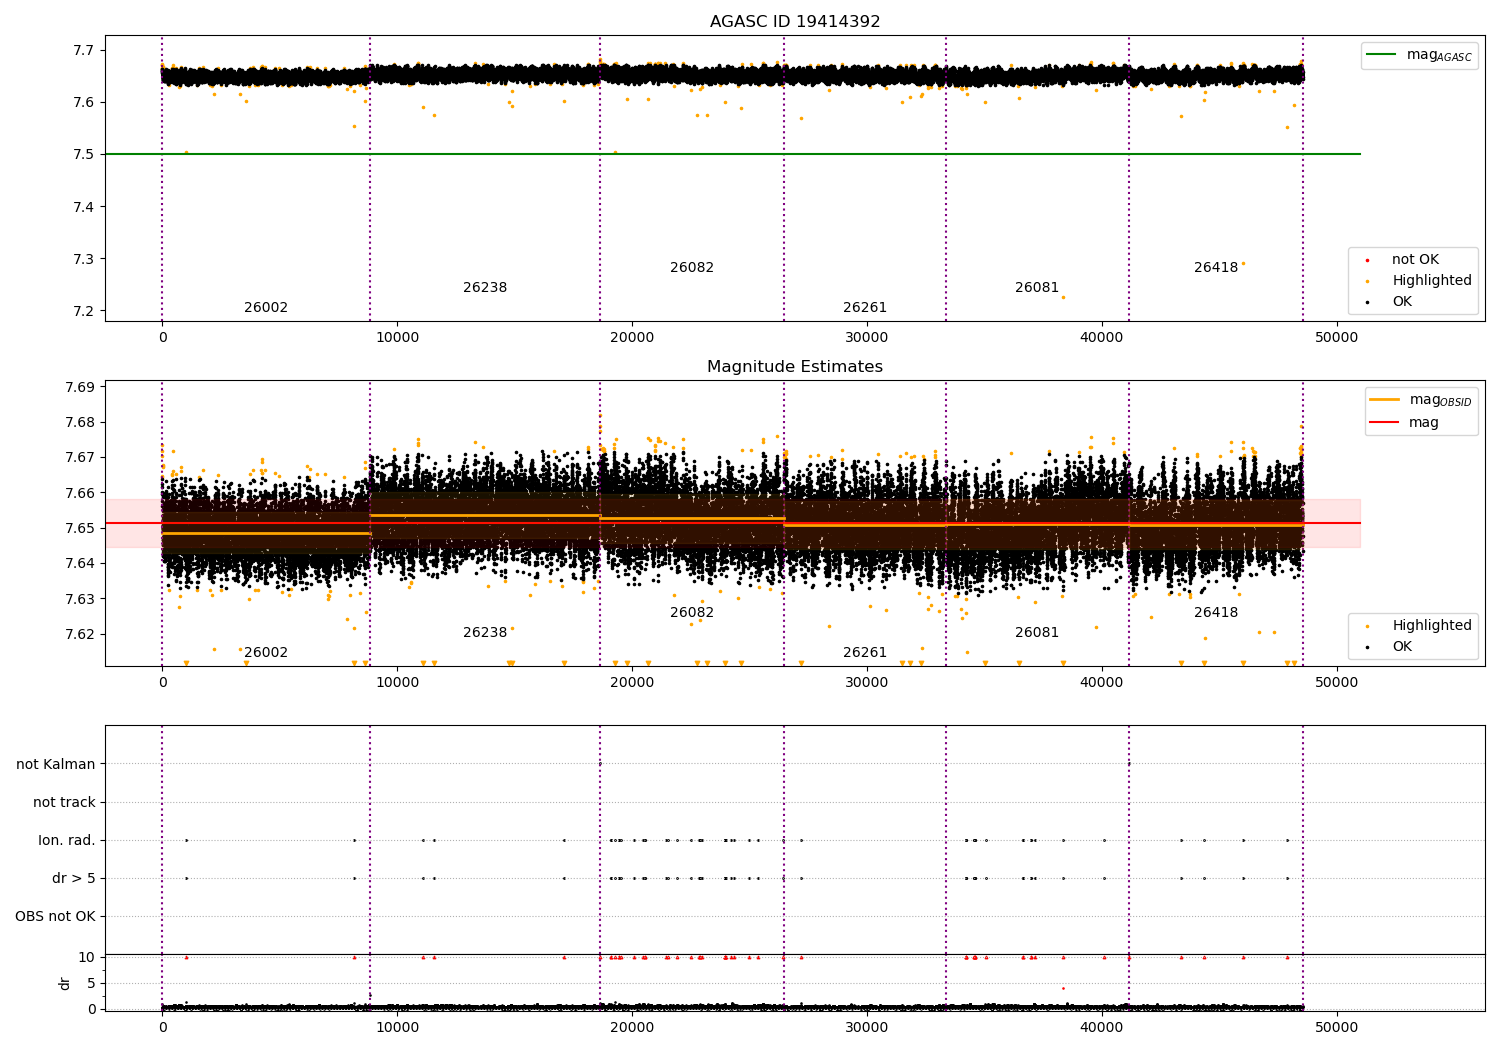Click label 26238 in the Magnitude Estimates plot
Screen dimensions: 1500x1050
485,633
